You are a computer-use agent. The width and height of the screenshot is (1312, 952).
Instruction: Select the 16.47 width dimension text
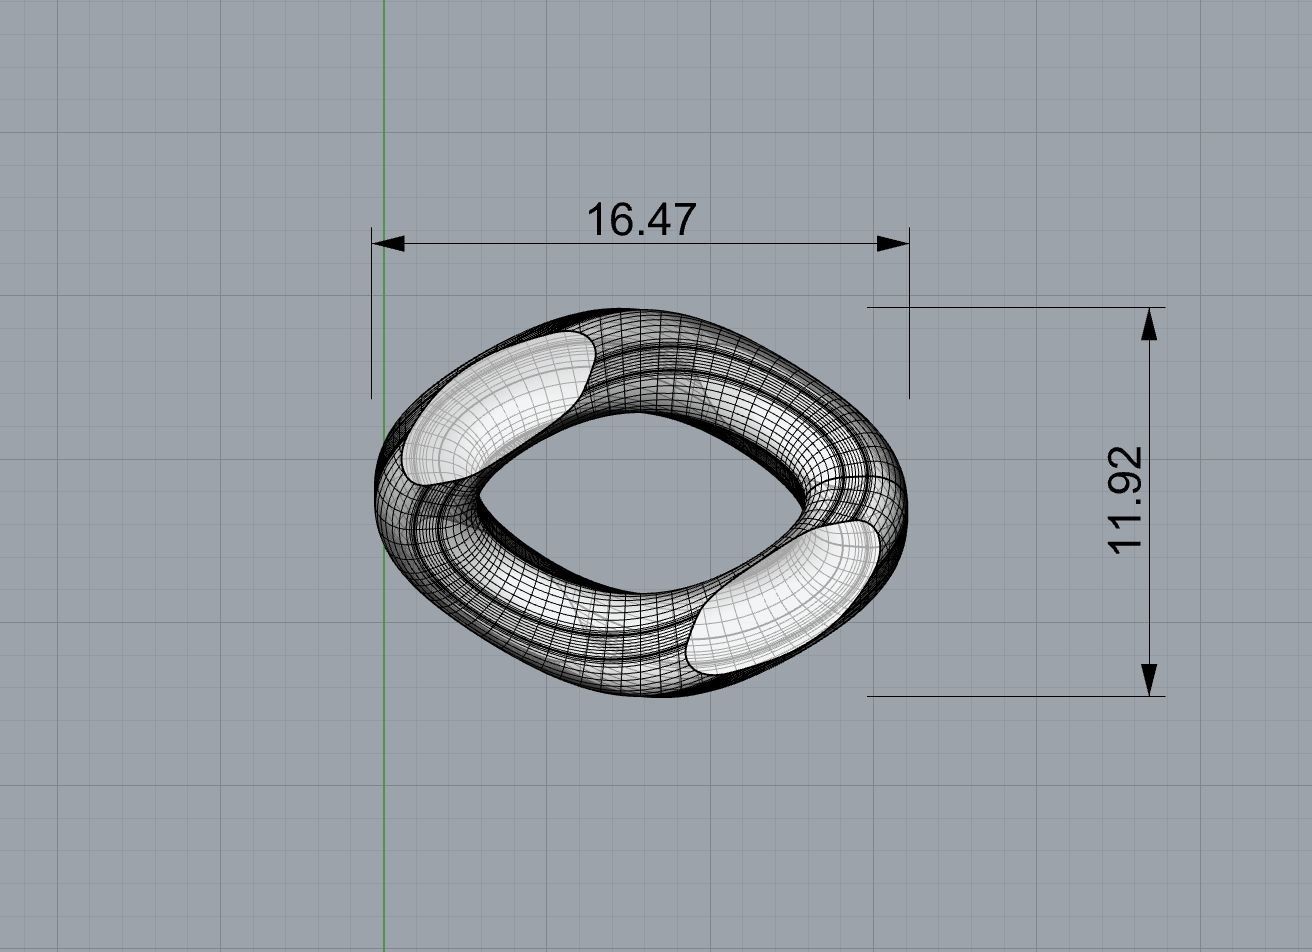tap(640, 220)
